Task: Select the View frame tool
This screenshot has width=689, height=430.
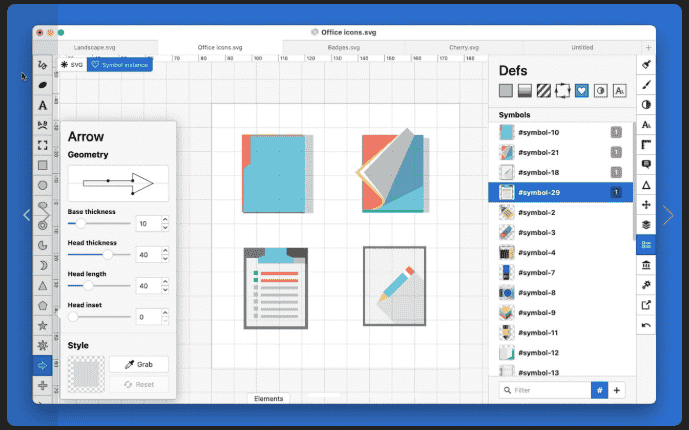Action: coord(42,145)
